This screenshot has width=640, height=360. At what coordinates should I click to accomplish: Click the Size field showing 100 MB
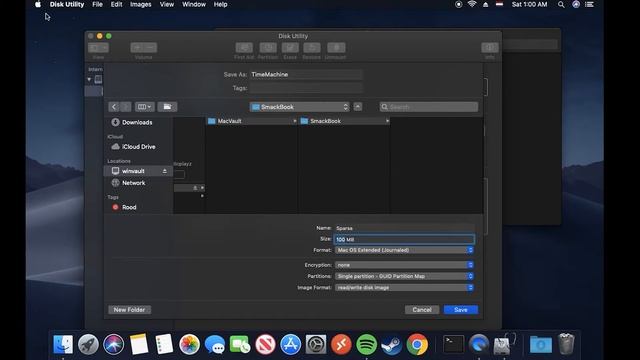404,240
